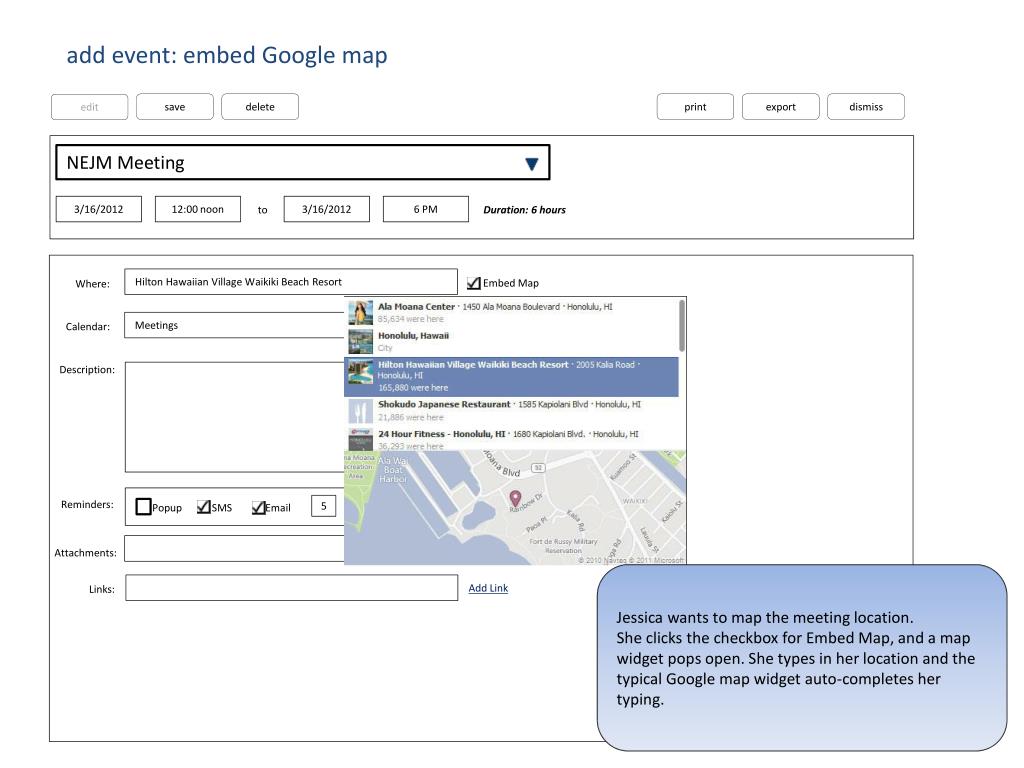This screenshot has height=768, width=1024.
Task: Open the Calendar Meetings combo box
Action: [x=234, y=325]
